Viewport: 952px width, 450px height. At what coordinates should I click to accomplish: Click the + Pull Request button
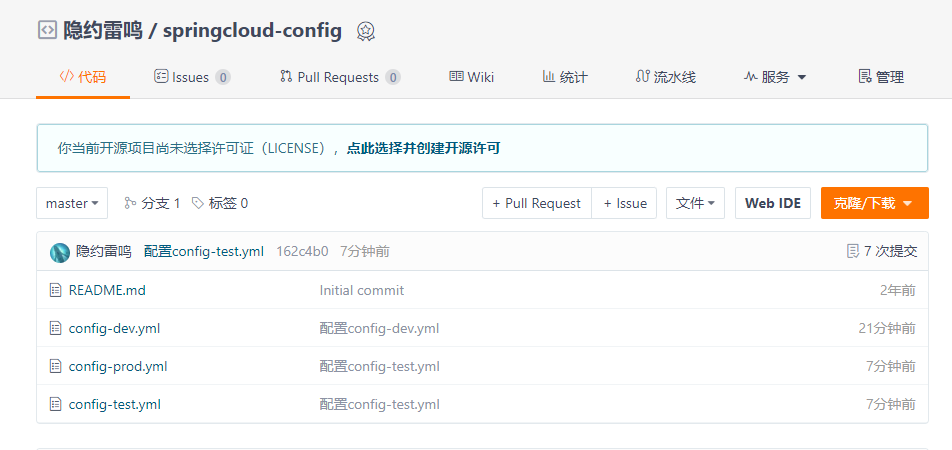point(537,203)
